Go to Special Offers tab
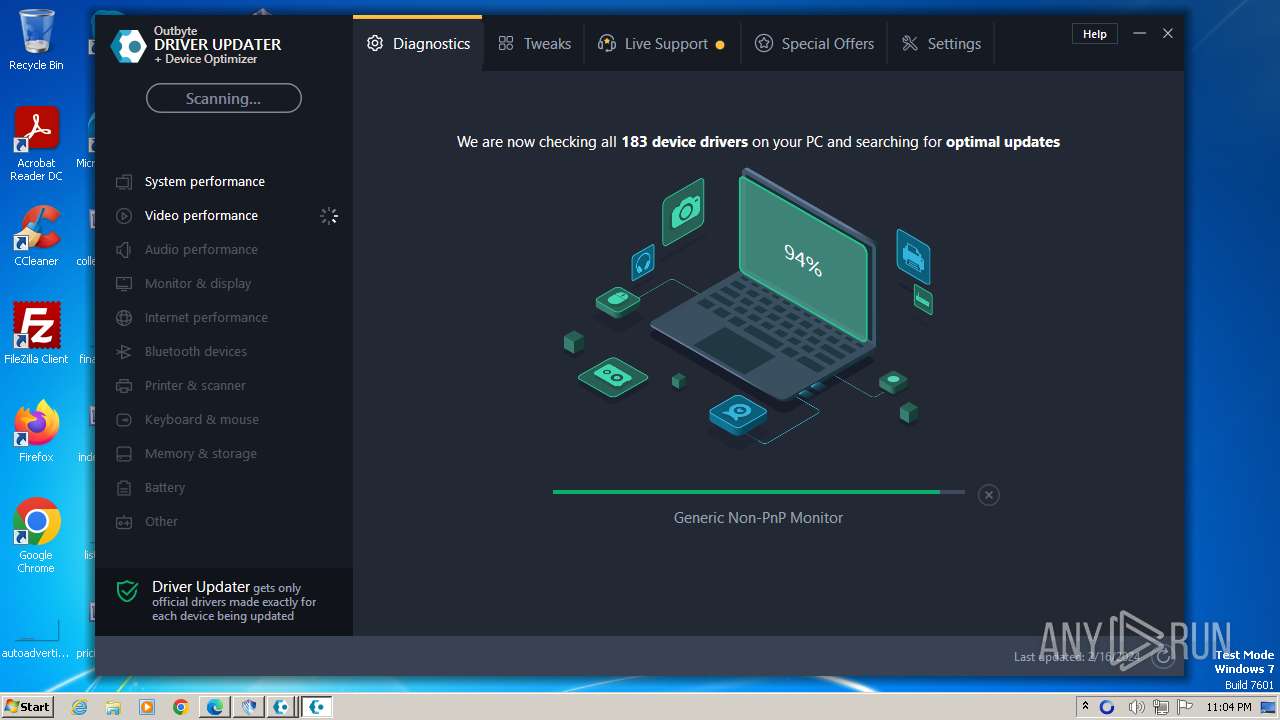1280x720 pixels. click(814, 44)
